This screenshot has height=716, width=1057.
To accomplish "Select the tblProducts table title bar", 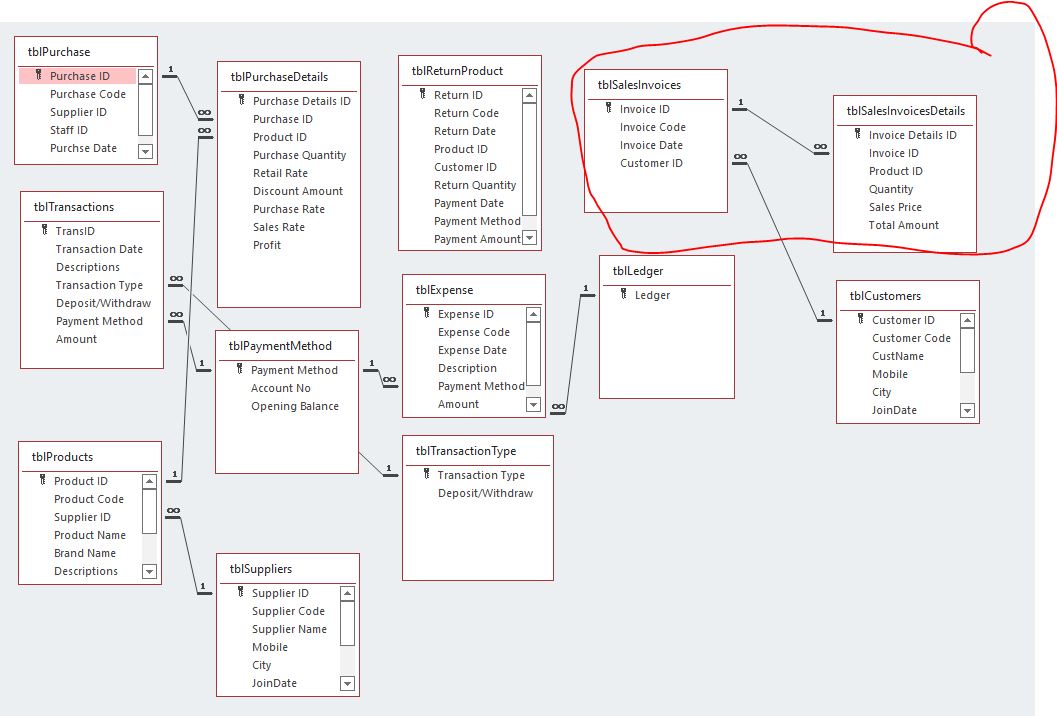I will pyautogui.click(x=90, y=457).
